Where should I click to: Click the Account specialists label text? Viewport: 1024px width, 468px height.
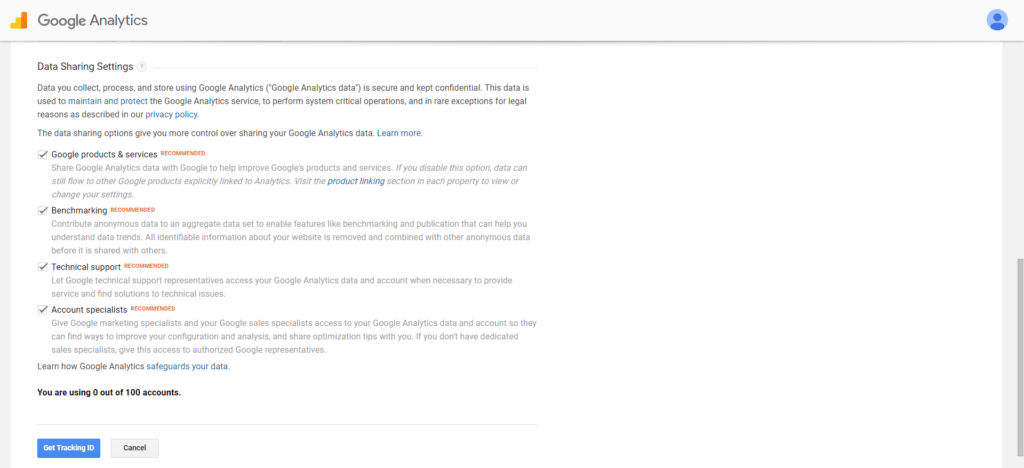89,309
